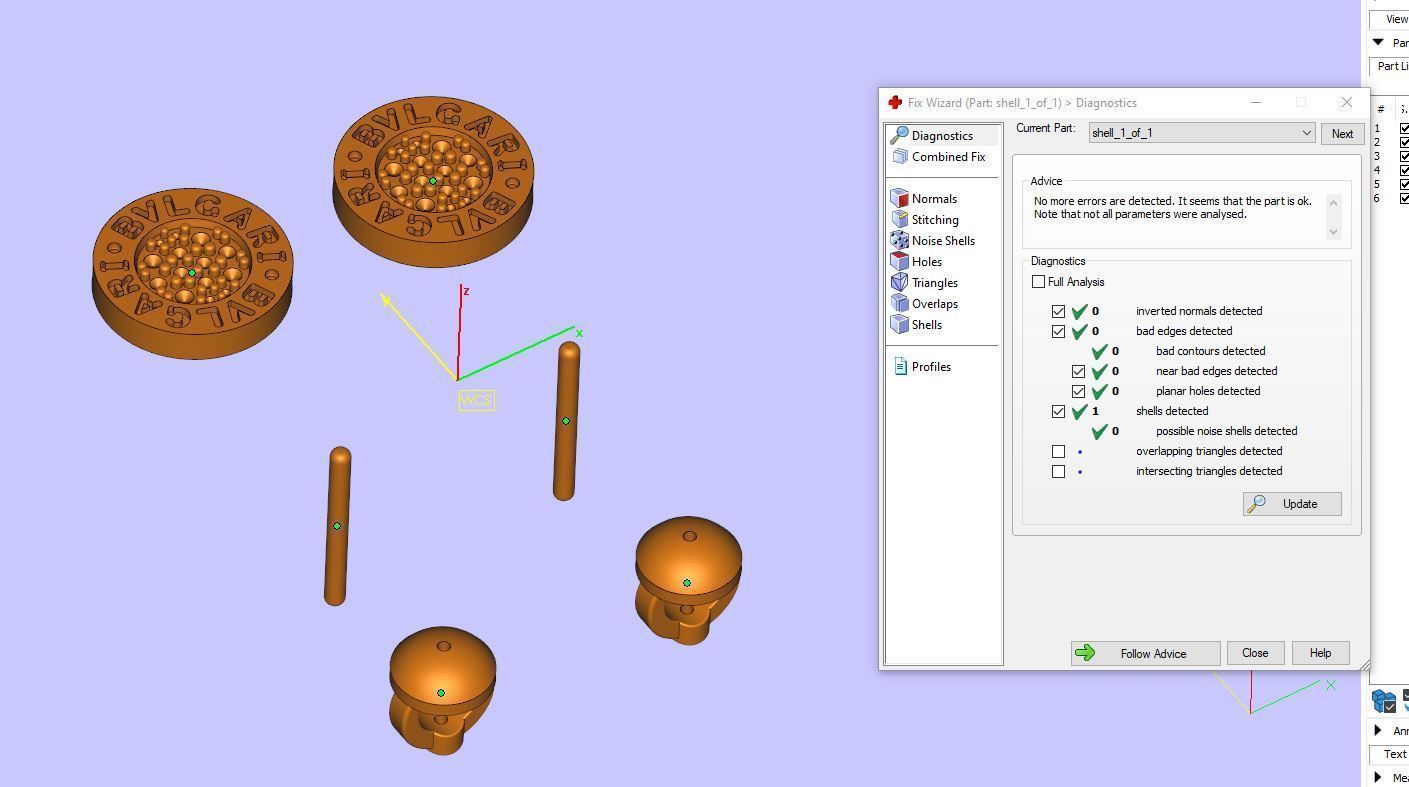The width and height of the screenshot is (1409, 787).
Task: Click green check beside shells detected
Action: coord(1079,411)
